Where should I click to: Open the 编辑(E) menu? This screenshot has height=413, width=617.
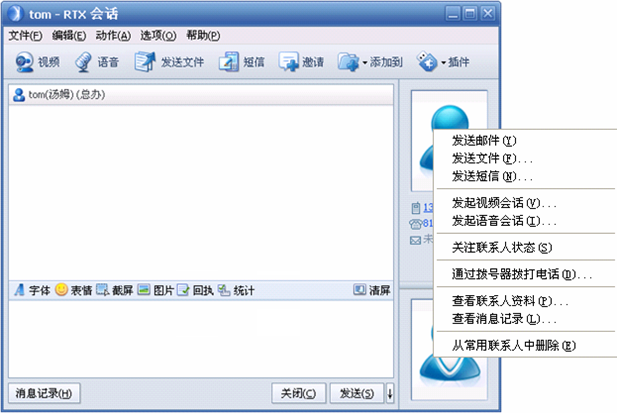[x=69, y=36]
